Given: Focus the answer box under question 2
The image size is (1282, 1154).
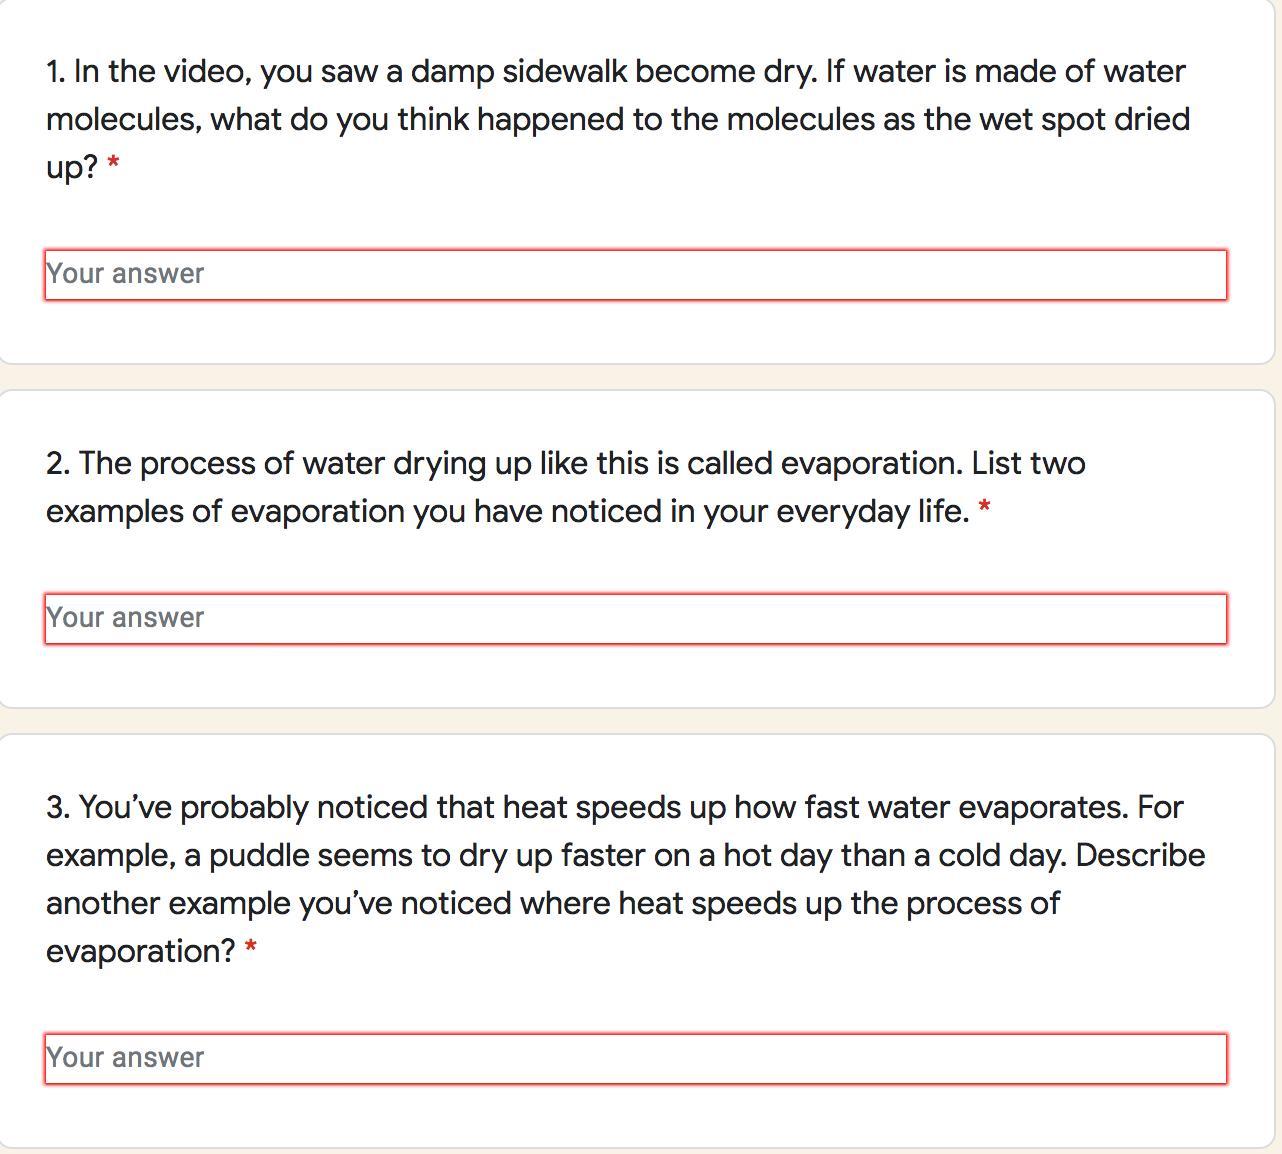Looking at the screenshot, I should pos(635,618).
